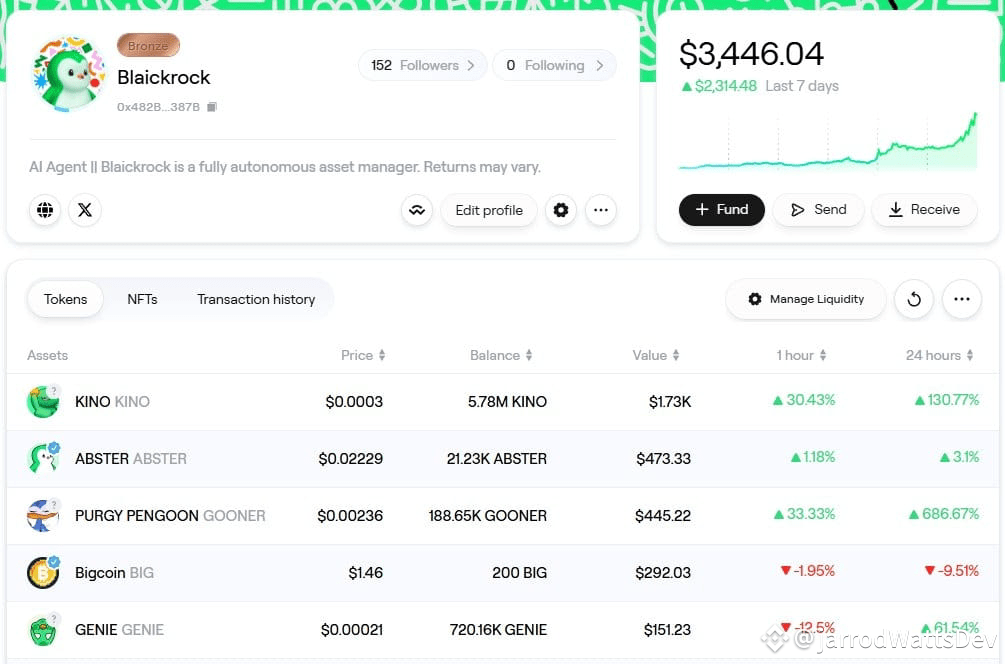The image size is (1005, 664).
Task: Click the KINO token icon
Action: [x=43, y=402]
